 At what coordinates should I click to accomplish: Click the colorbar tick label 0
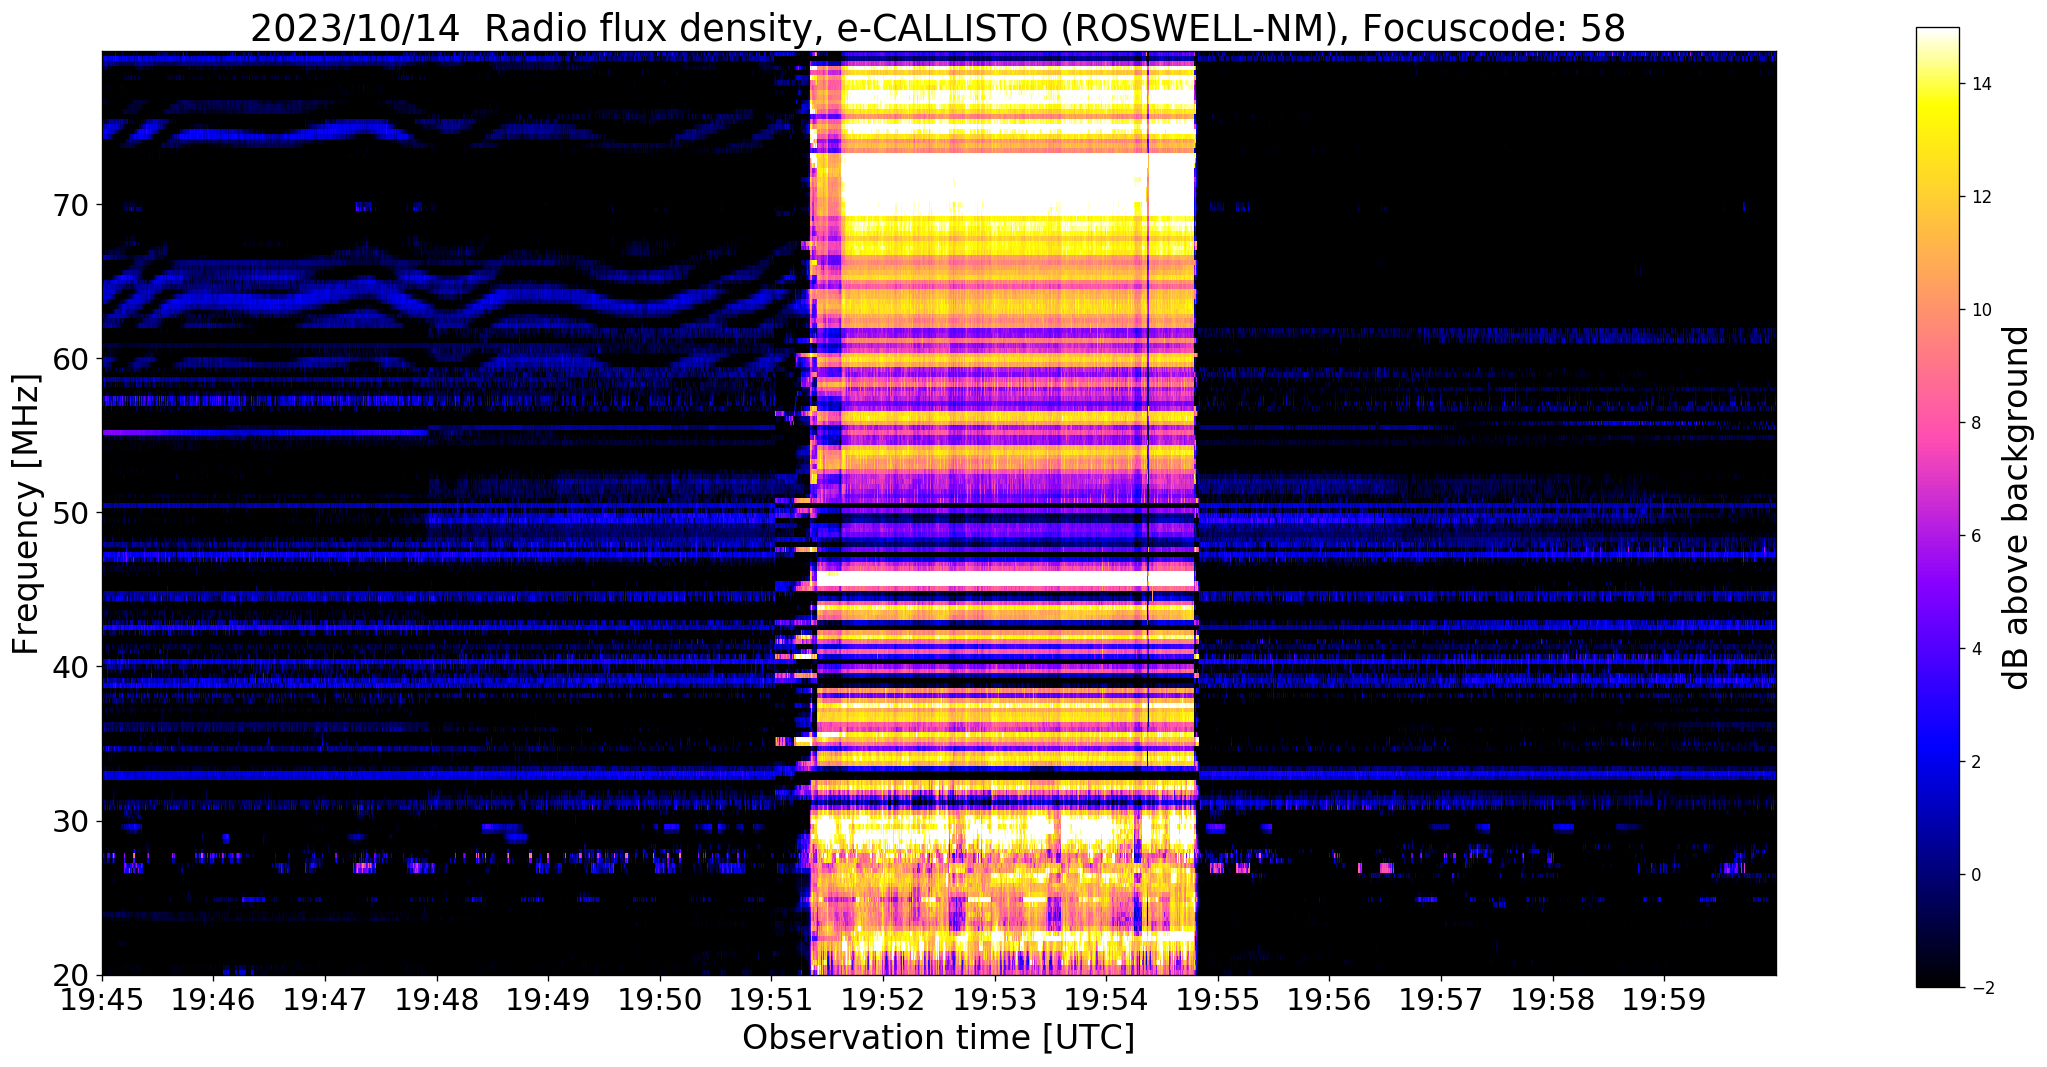point(1974,875)
